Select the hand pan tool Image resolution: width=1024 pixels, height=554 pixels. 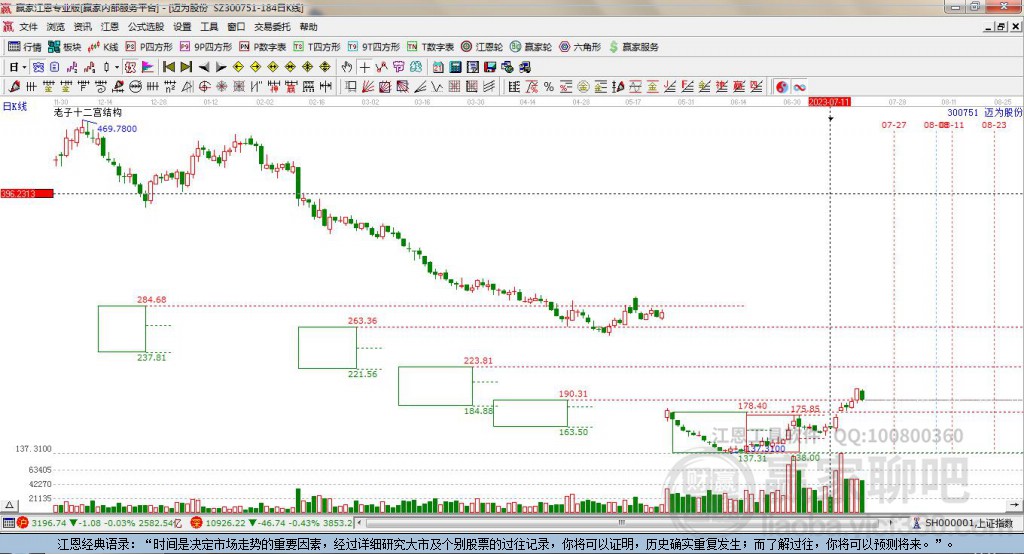click(x=347, y=67)
